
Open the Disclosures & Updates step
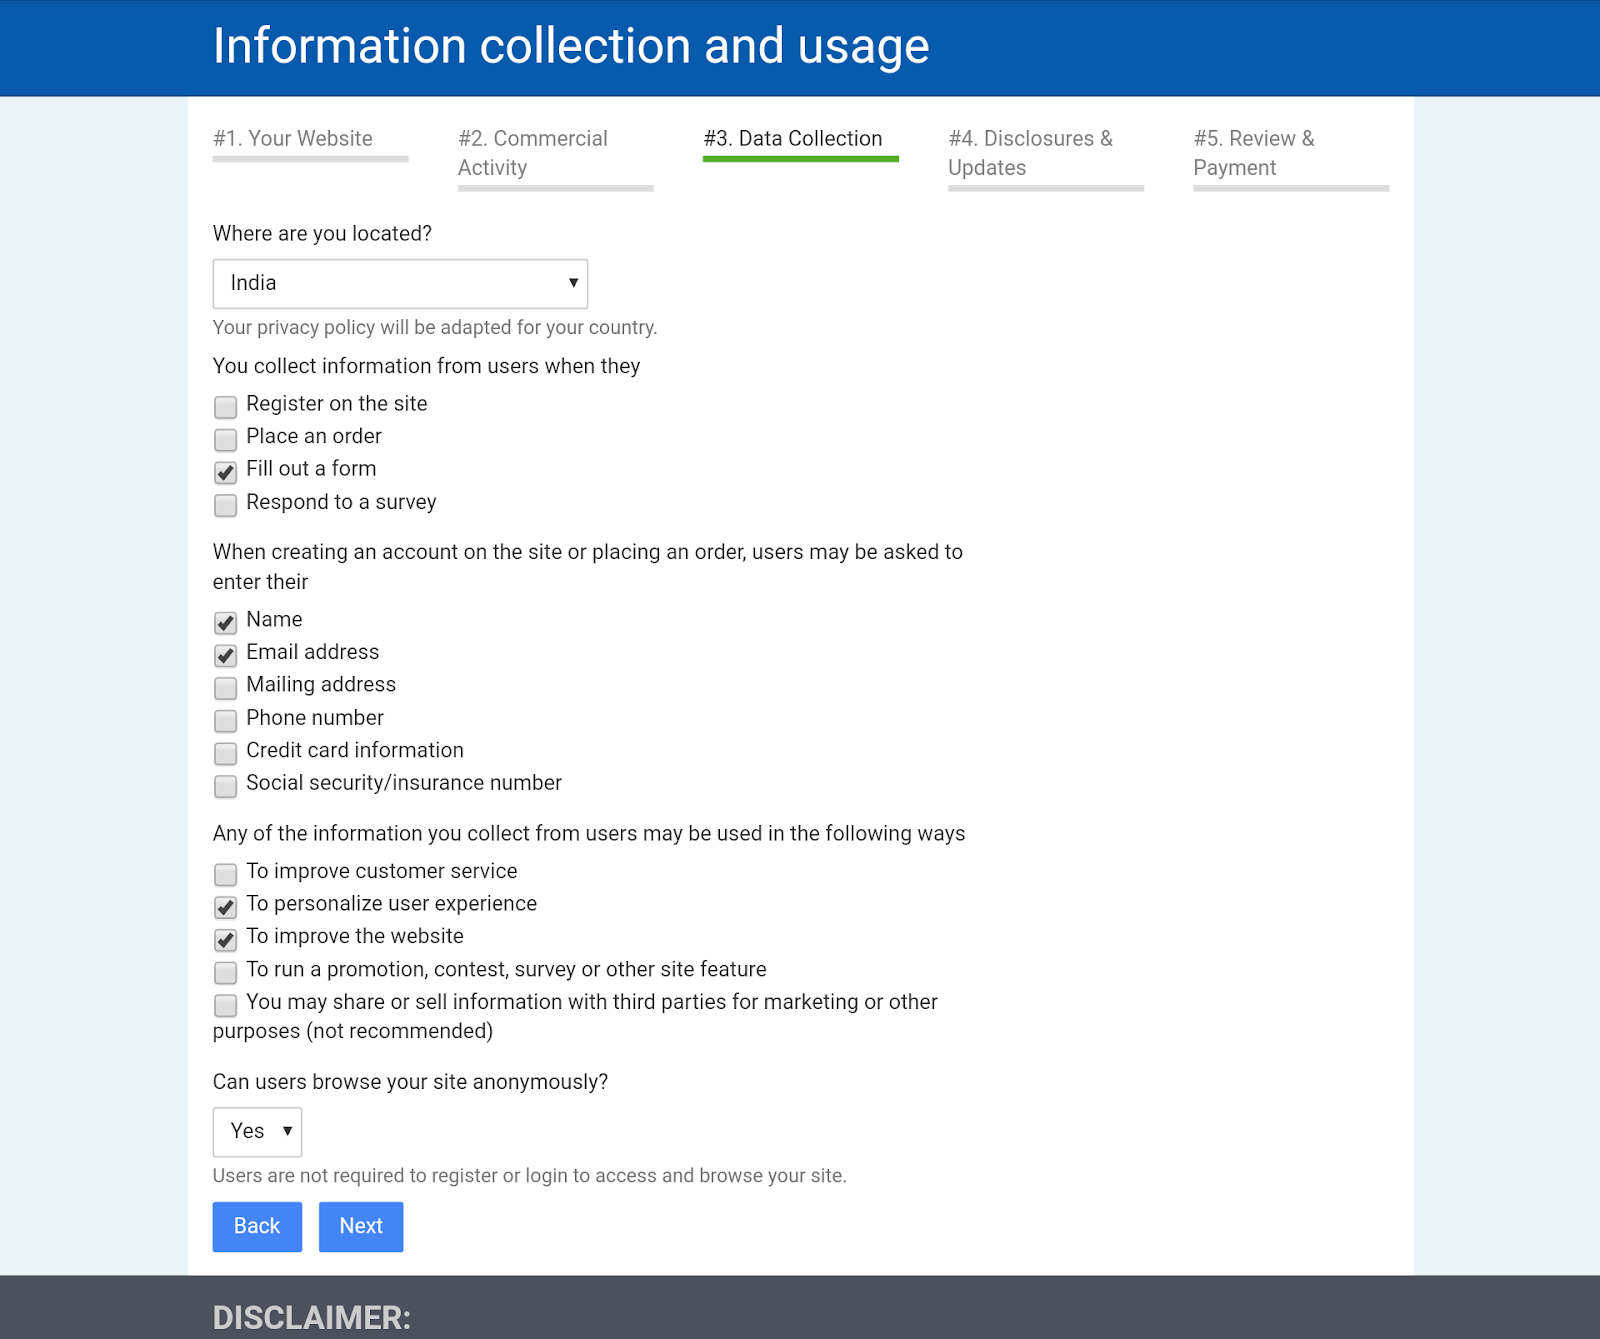click(x=1030, y=153)
